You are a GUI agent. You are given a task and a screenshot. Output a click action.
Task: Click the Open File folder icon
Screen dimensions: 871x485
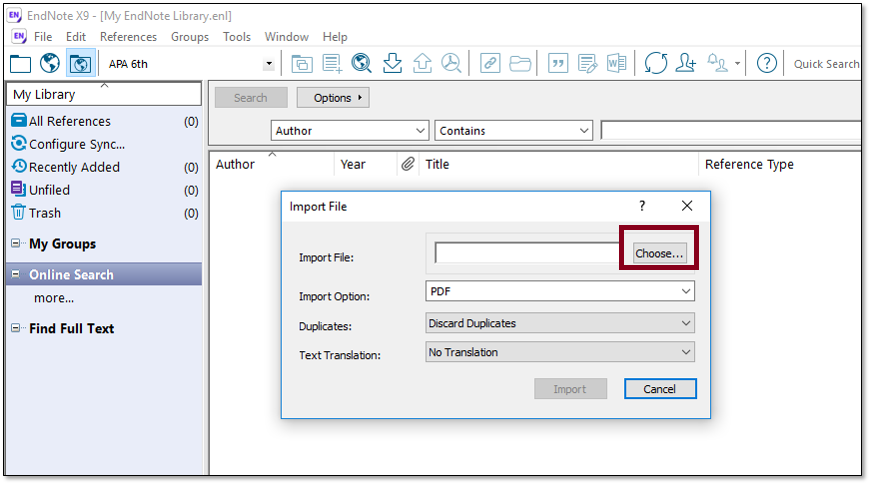(520, 63)
